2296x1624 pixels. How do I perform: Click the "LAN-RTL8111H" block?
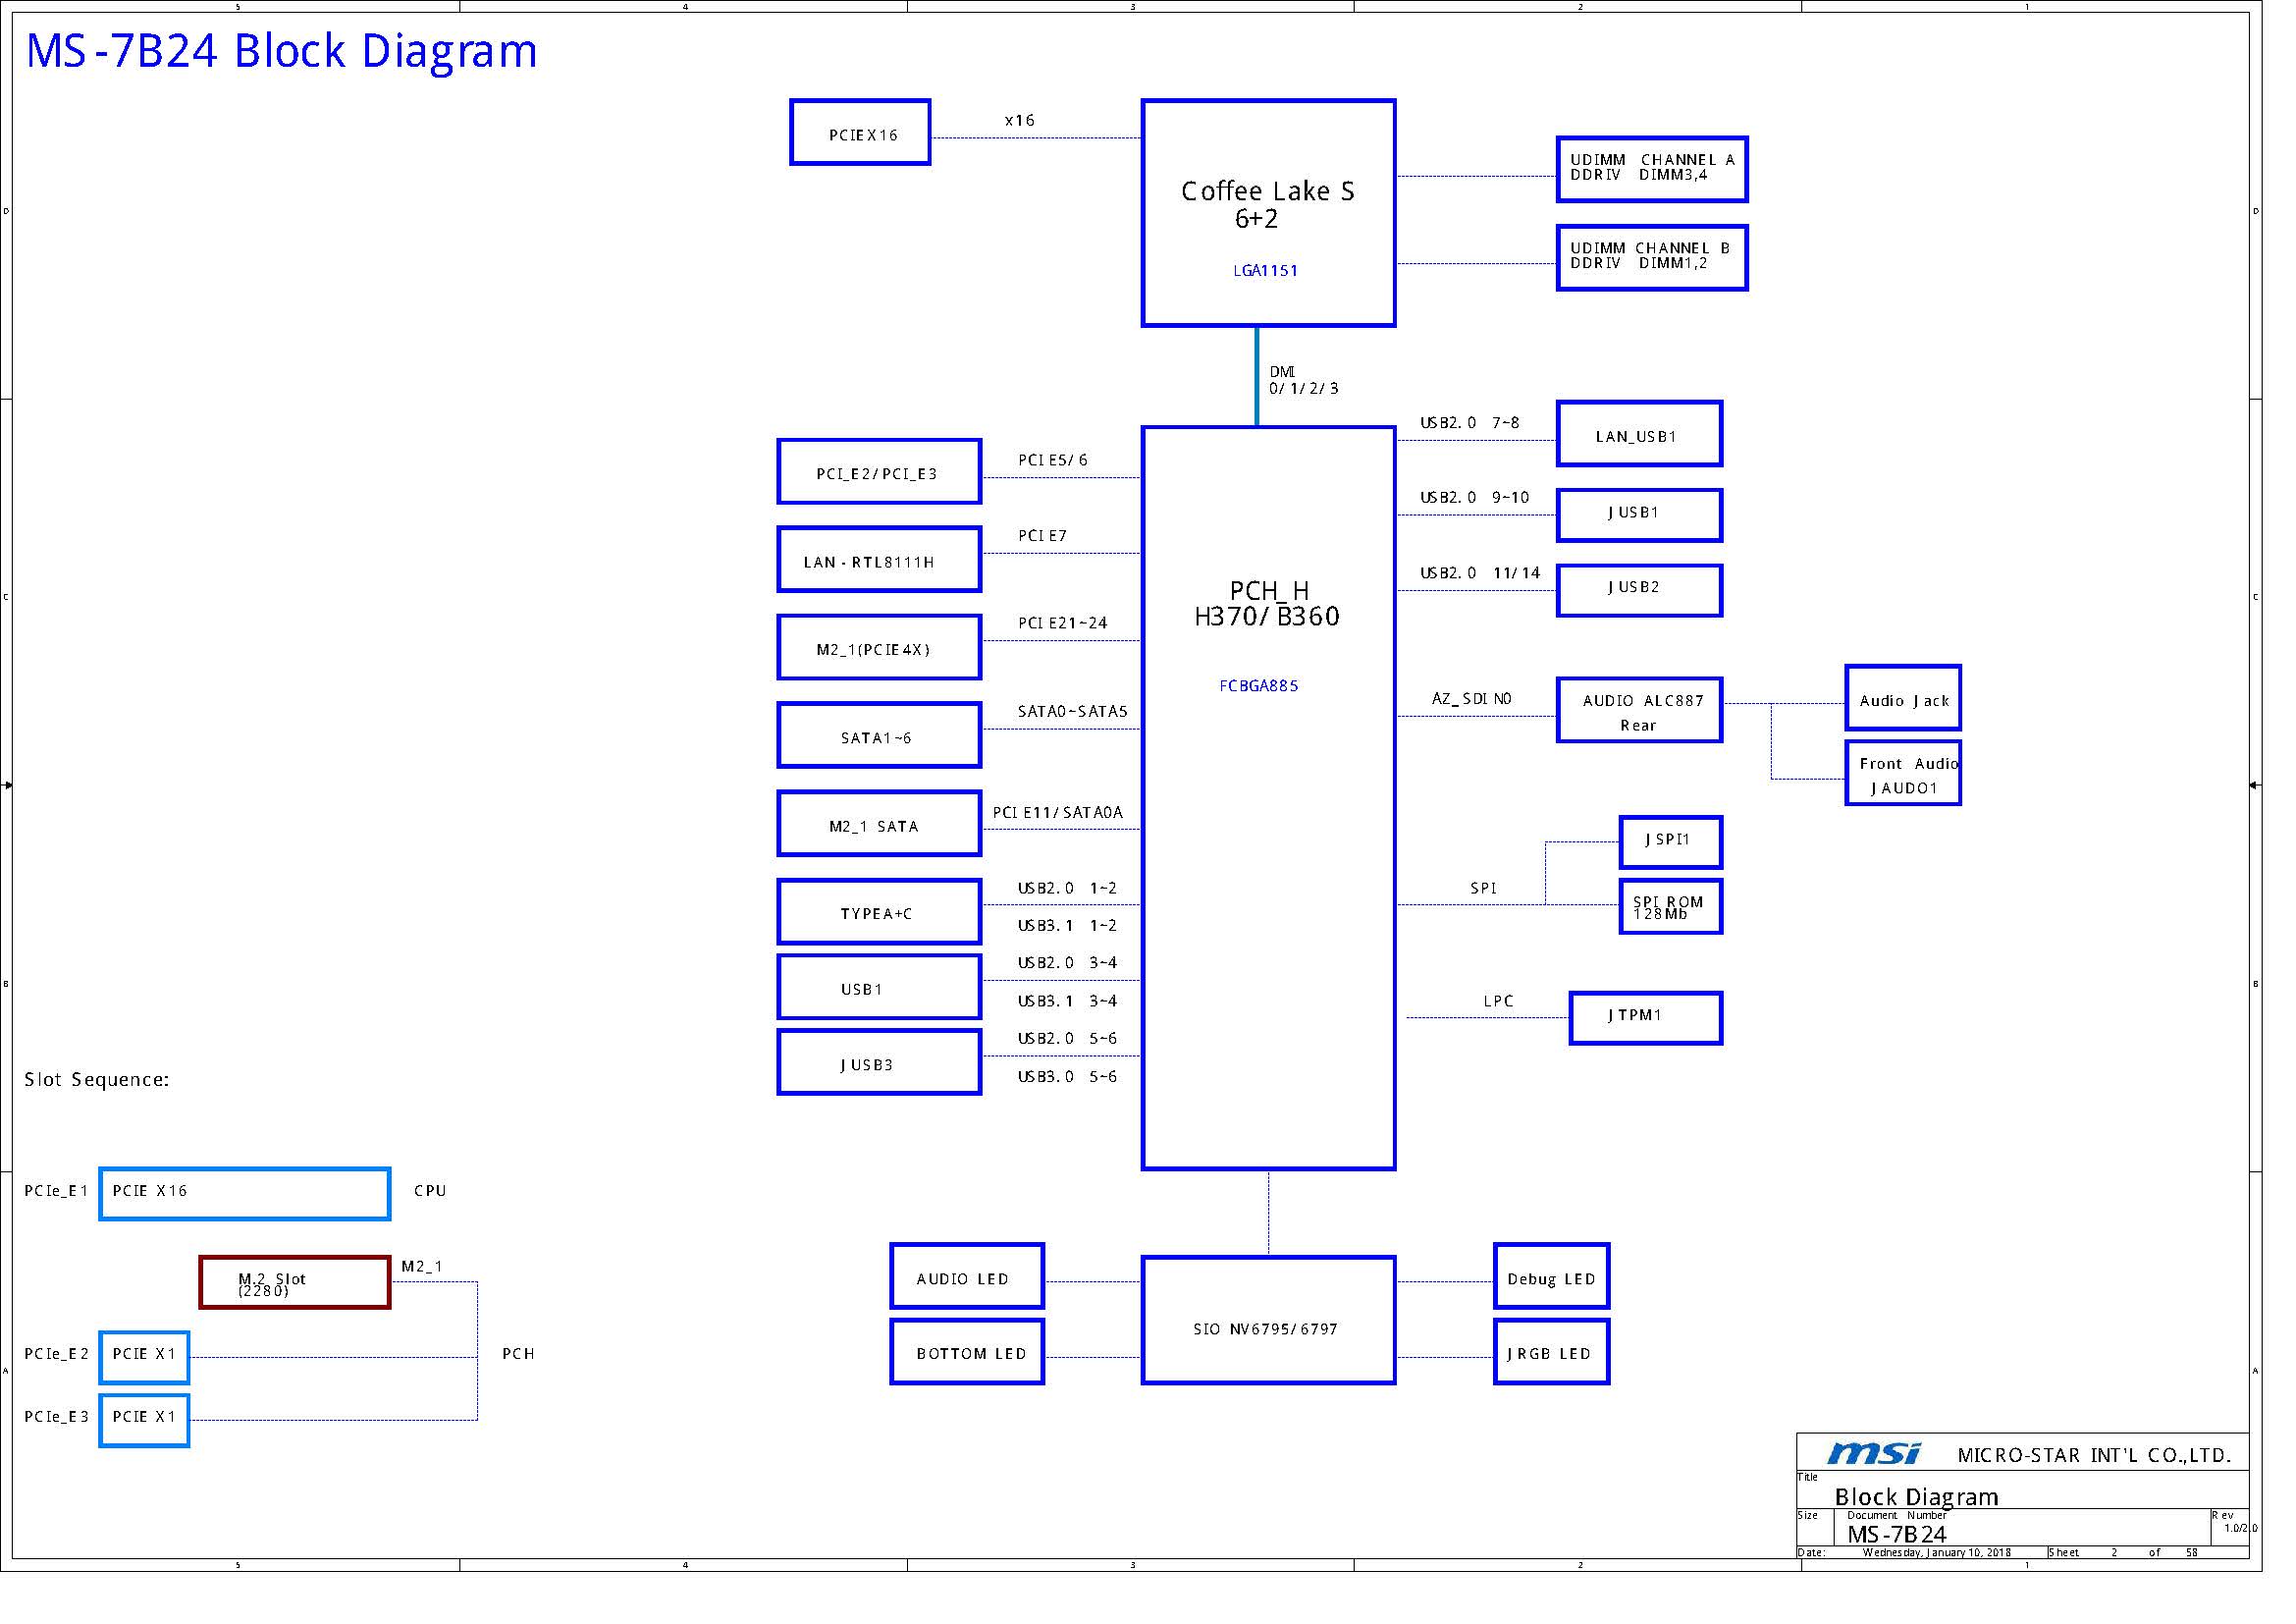pos(879,559)
